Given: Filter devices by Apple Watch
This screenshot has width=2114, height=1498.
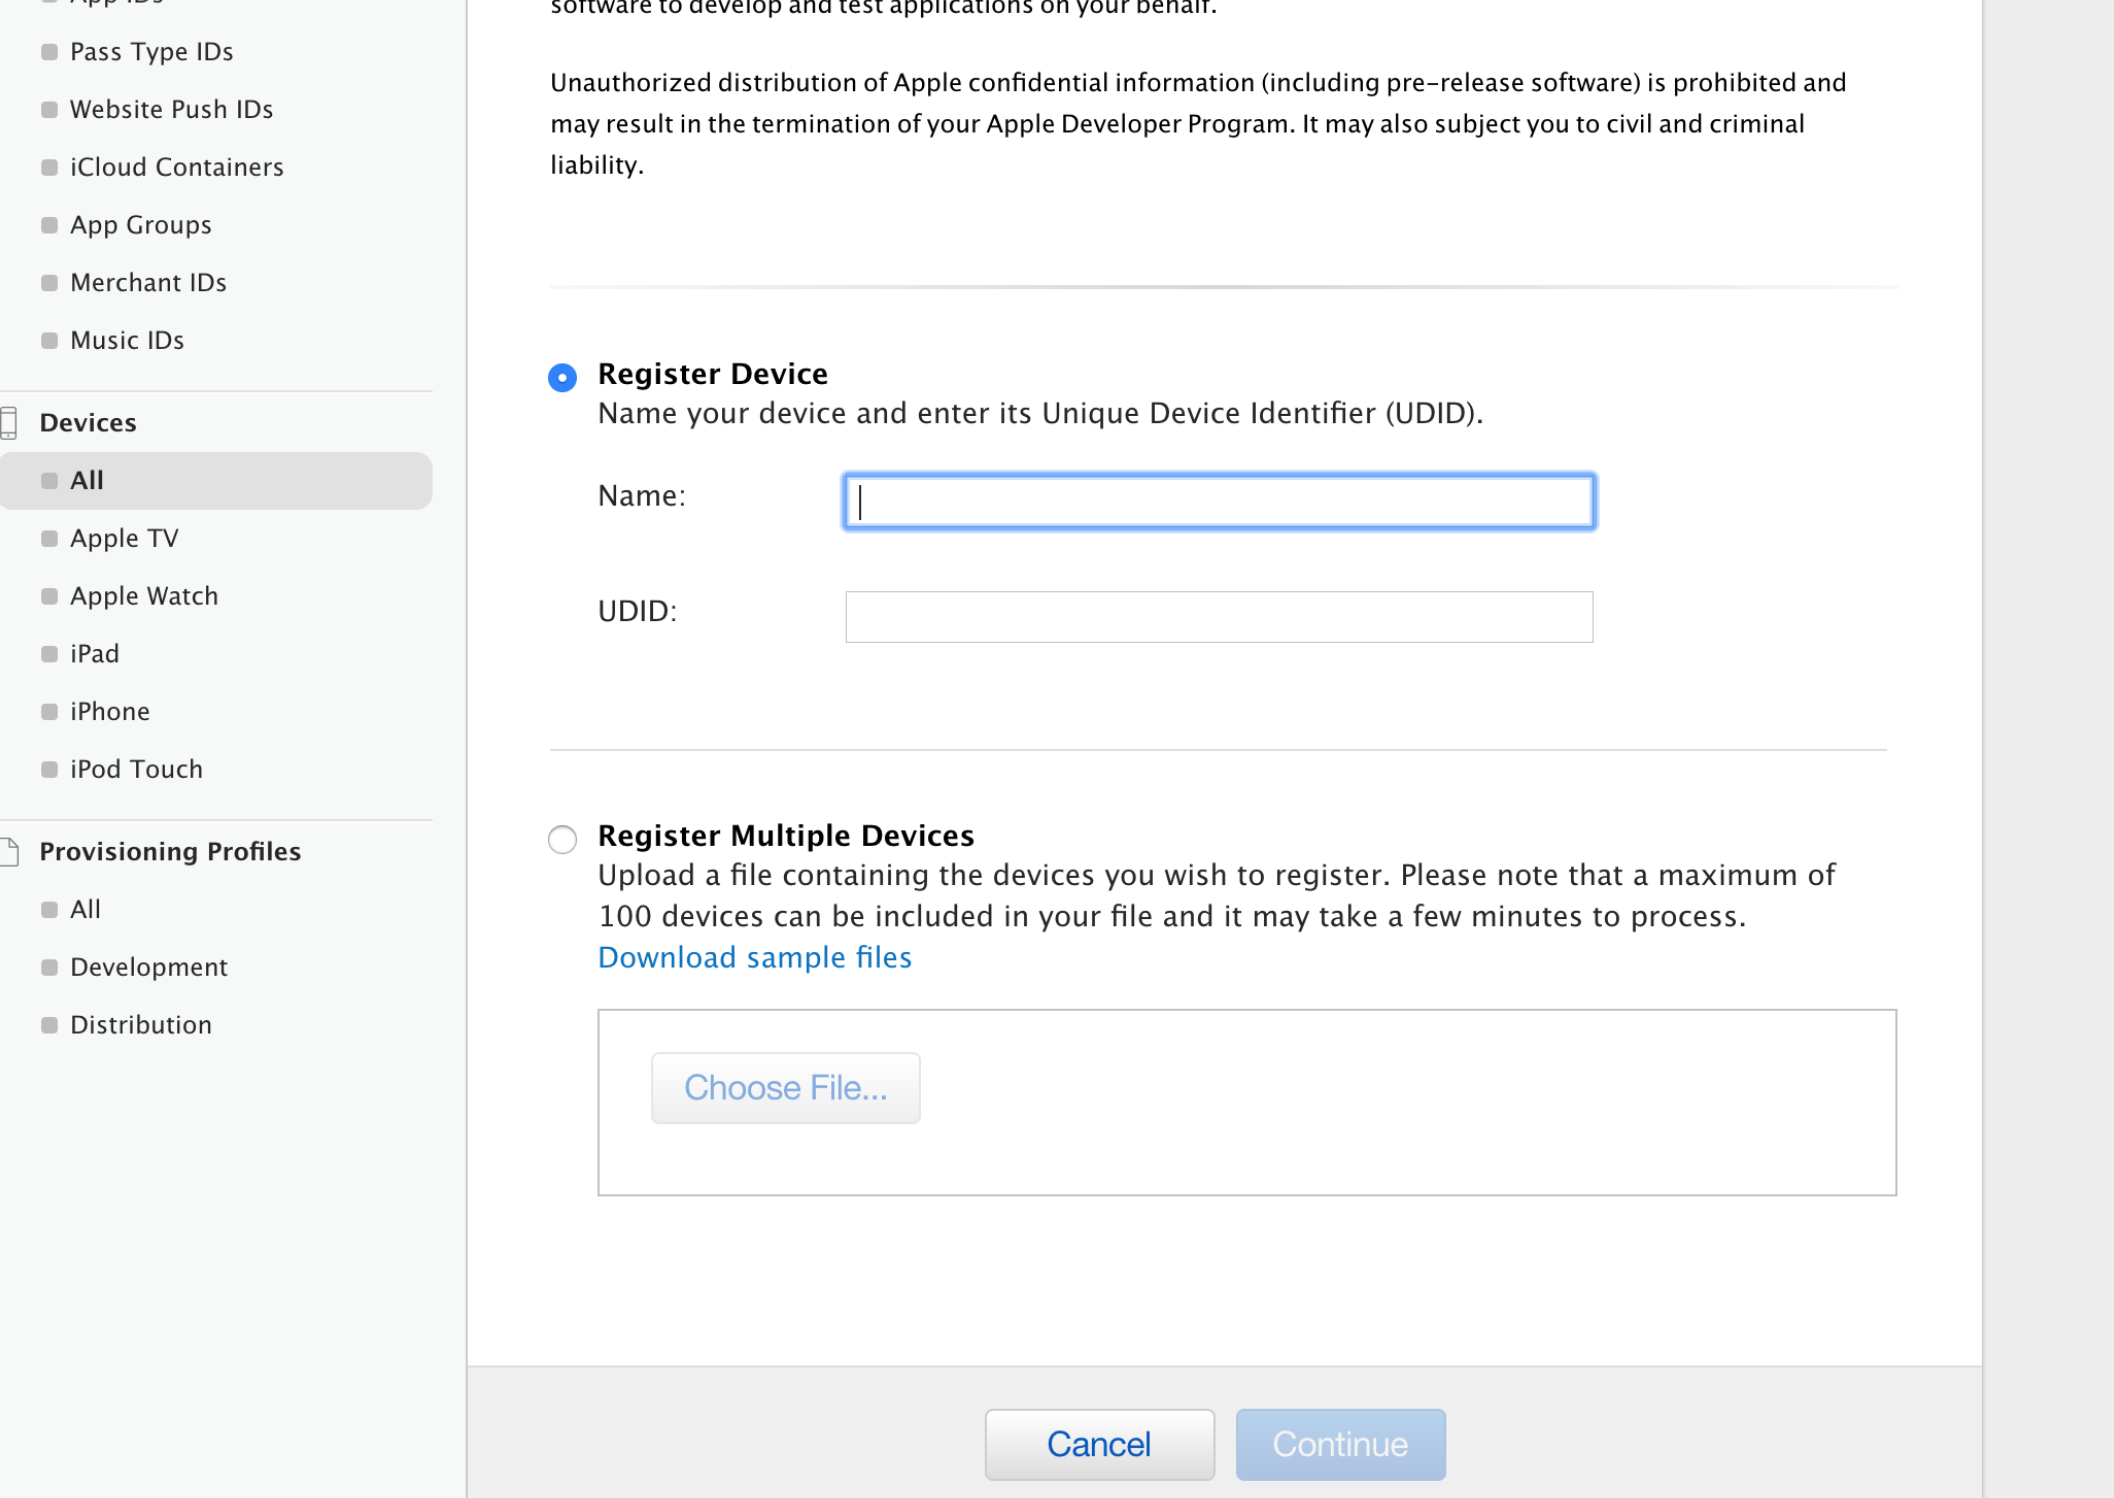Looking at the screenshot, I should point(144,596).
